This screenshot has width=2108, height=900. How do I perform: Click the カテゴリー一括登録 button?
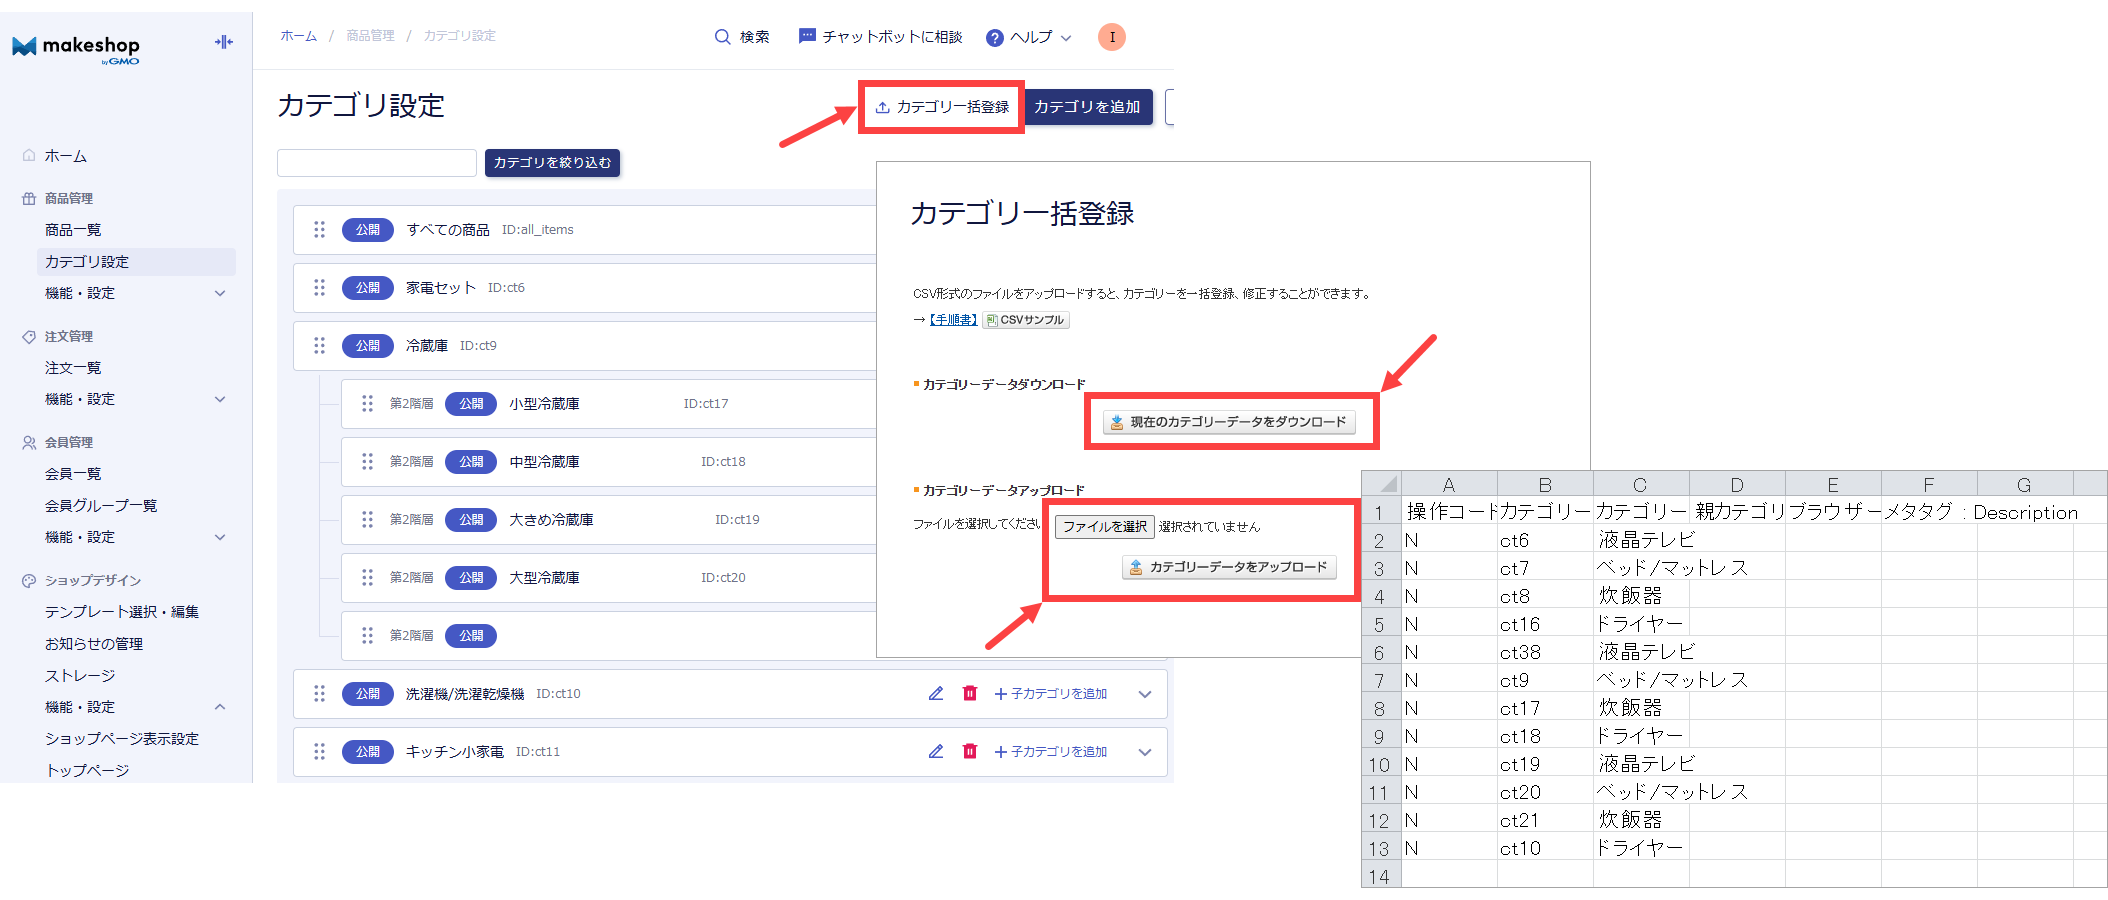pyautogui.click(x=942, y=107)
